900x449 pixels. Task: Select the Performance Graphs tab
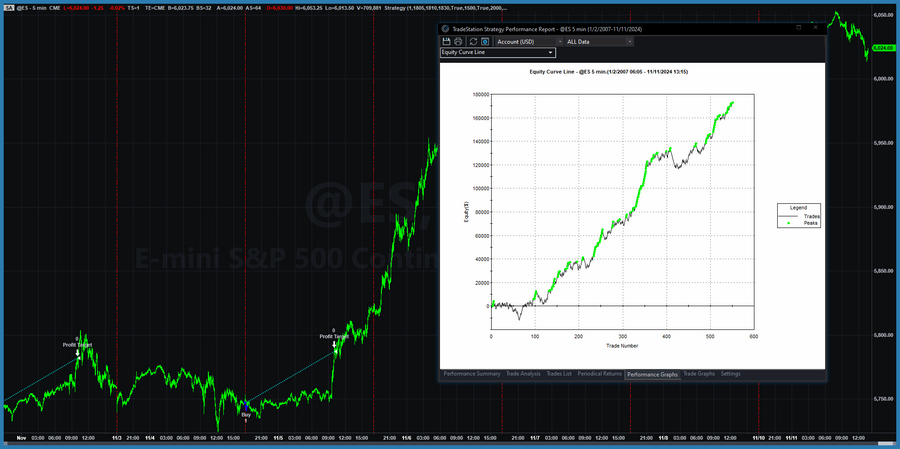(653, 374)
